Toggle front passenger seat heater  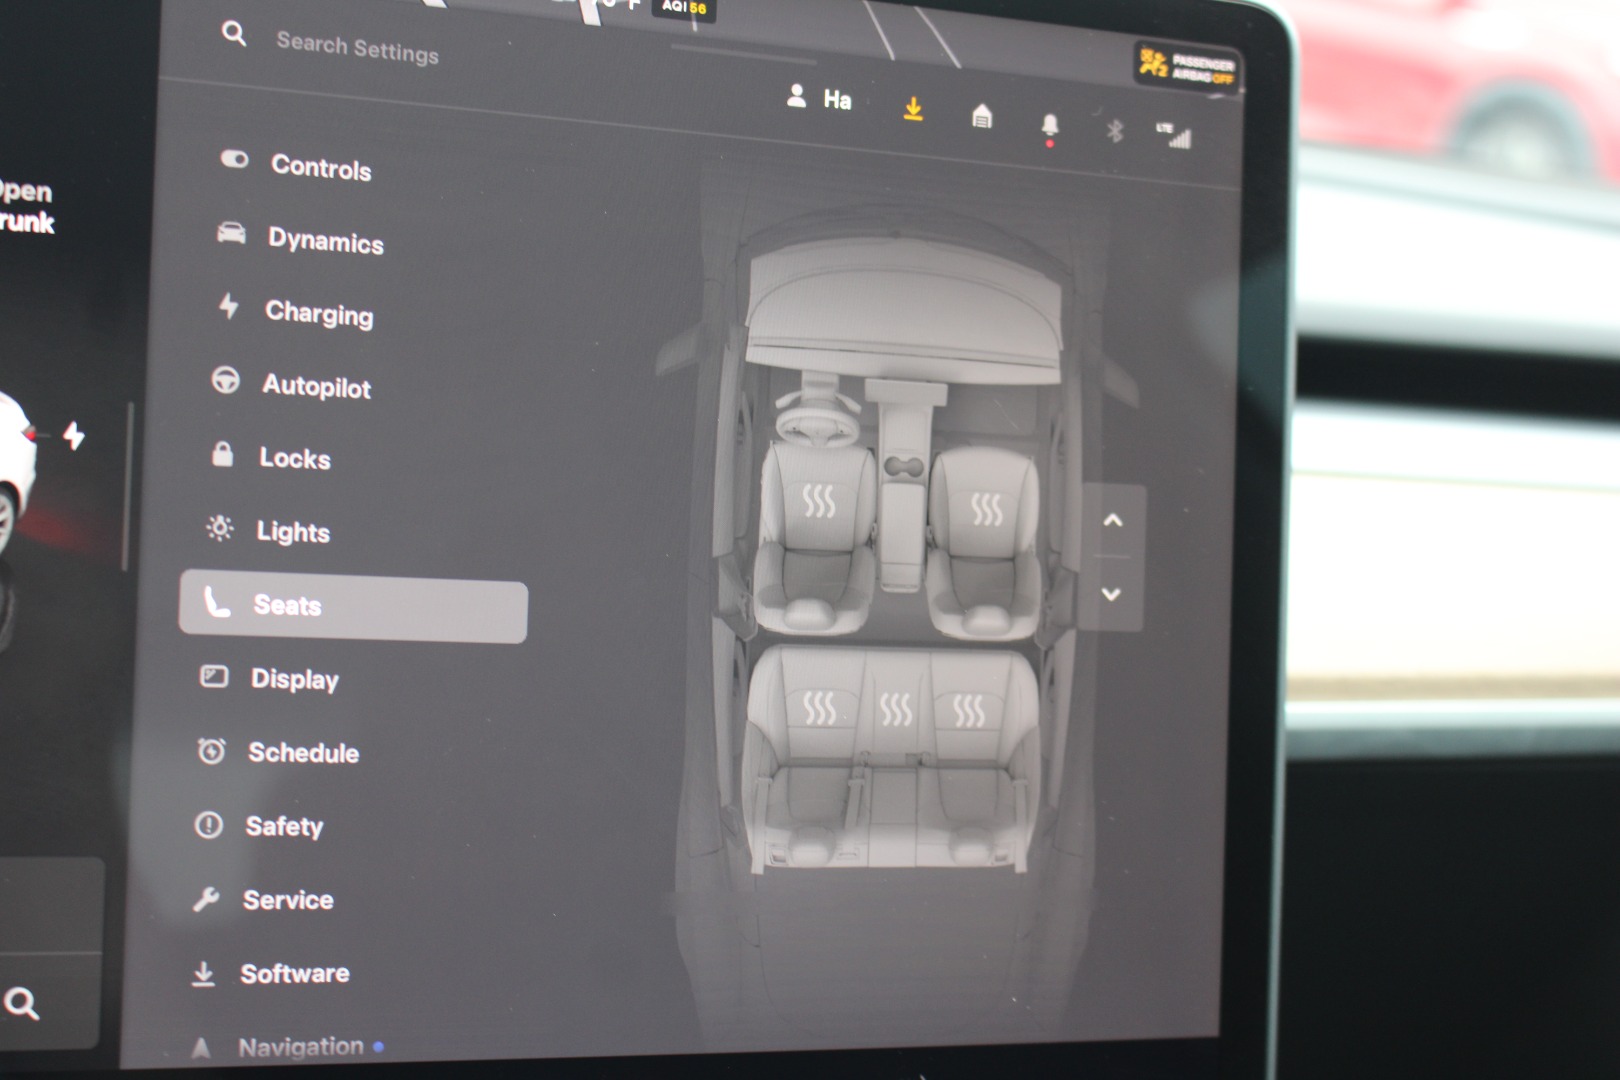click(x=987, y=508)
